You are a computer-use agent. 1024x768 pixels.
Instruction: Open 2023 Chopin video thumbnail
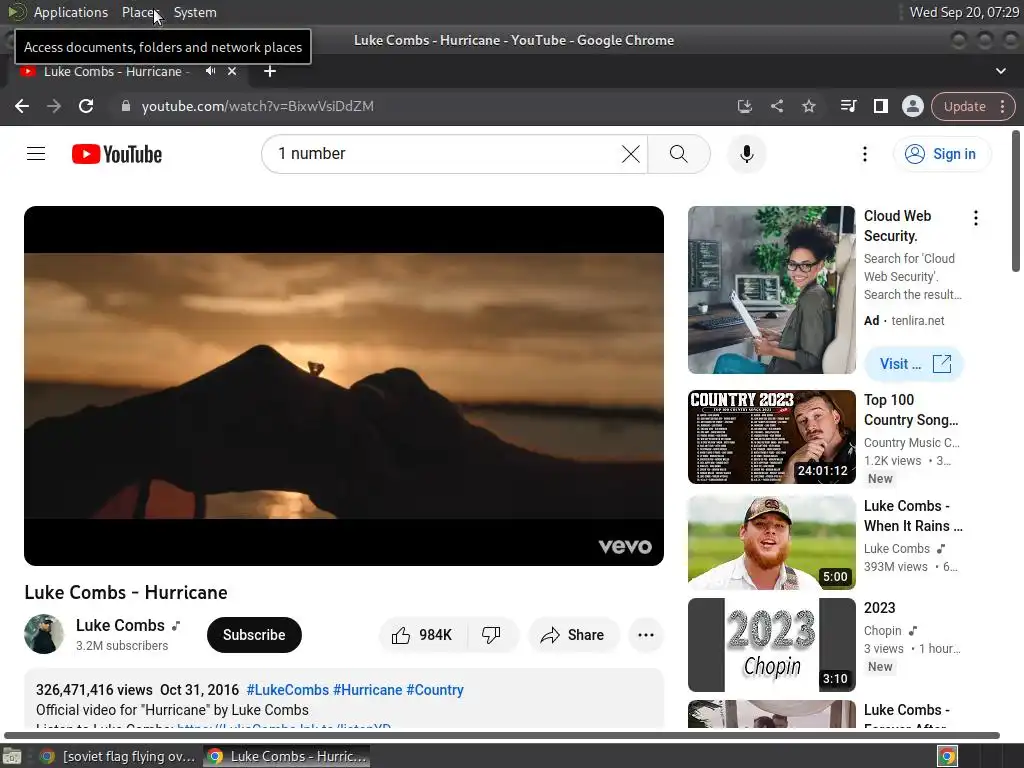point(771,645)
